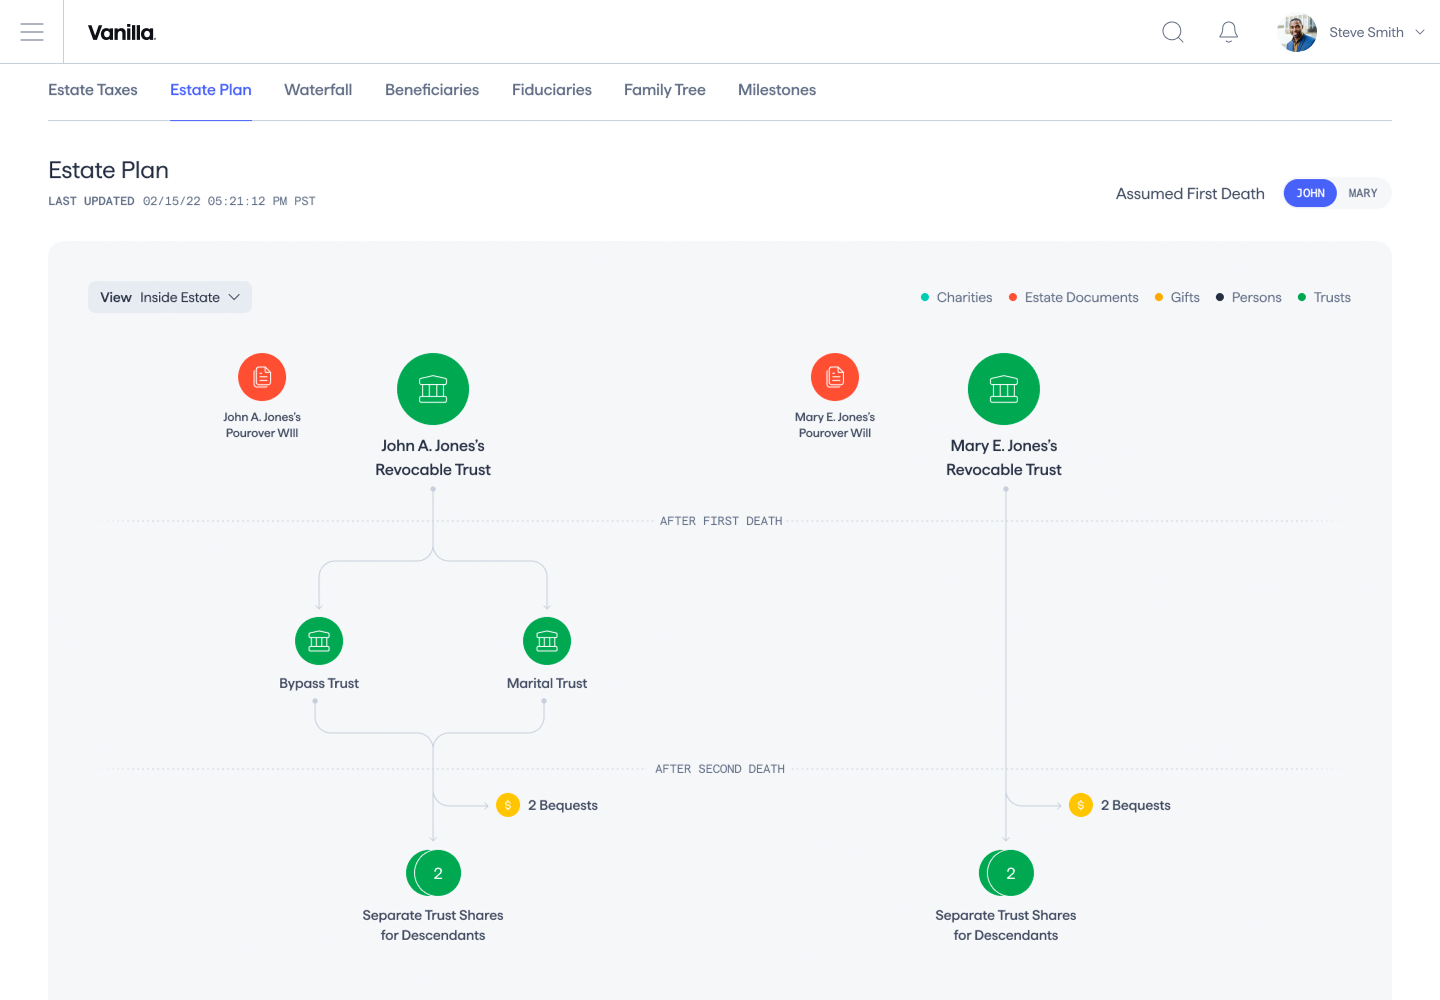The height and width of the screenshot is (1000, 1440).
Task: Open the Marital Trust node
Action: pos(547,641)
